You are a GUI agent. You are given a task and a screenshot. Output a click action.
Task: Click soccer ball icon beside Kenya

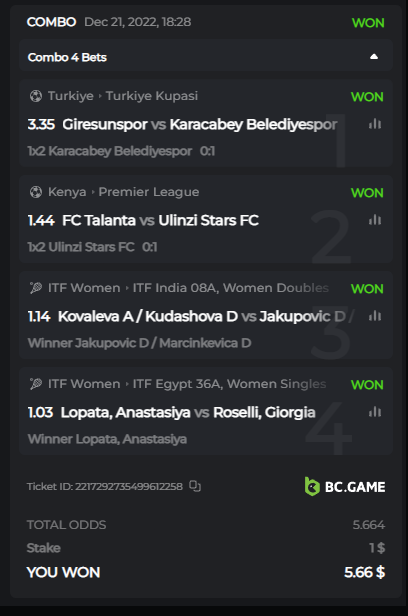coord(36,192)
